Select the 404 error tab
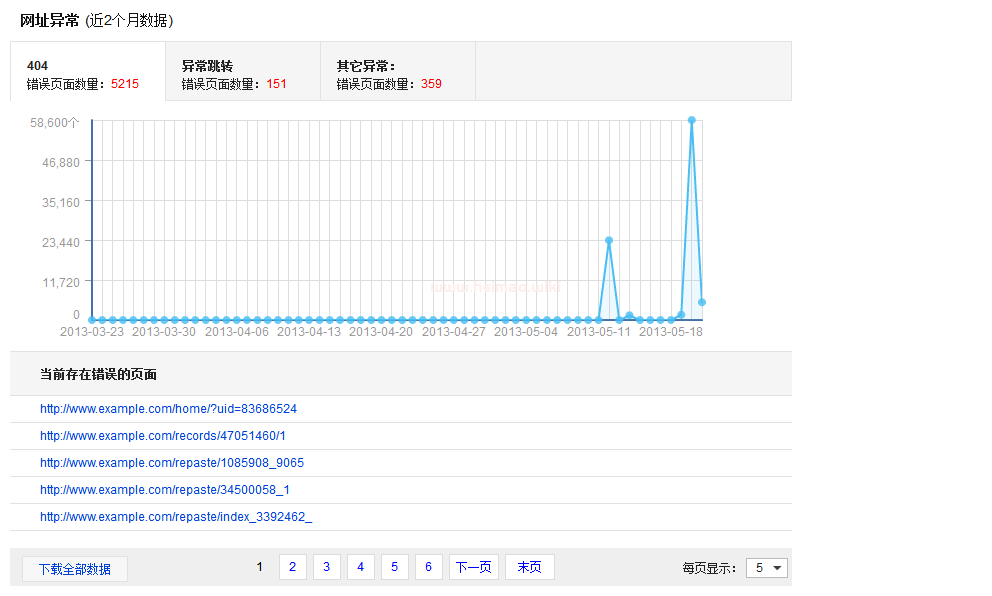The width and height of the screenshot is (992, 596). (87, 74)
